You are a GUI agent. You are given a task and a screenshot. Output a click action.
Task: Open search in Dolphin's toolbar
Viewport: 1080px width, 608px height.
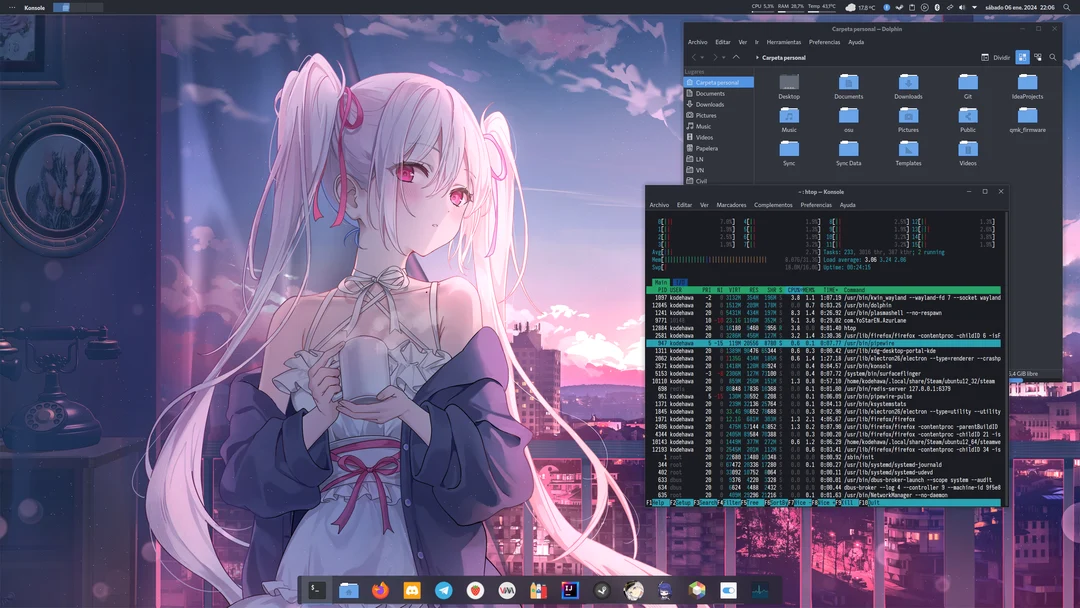1053,57
